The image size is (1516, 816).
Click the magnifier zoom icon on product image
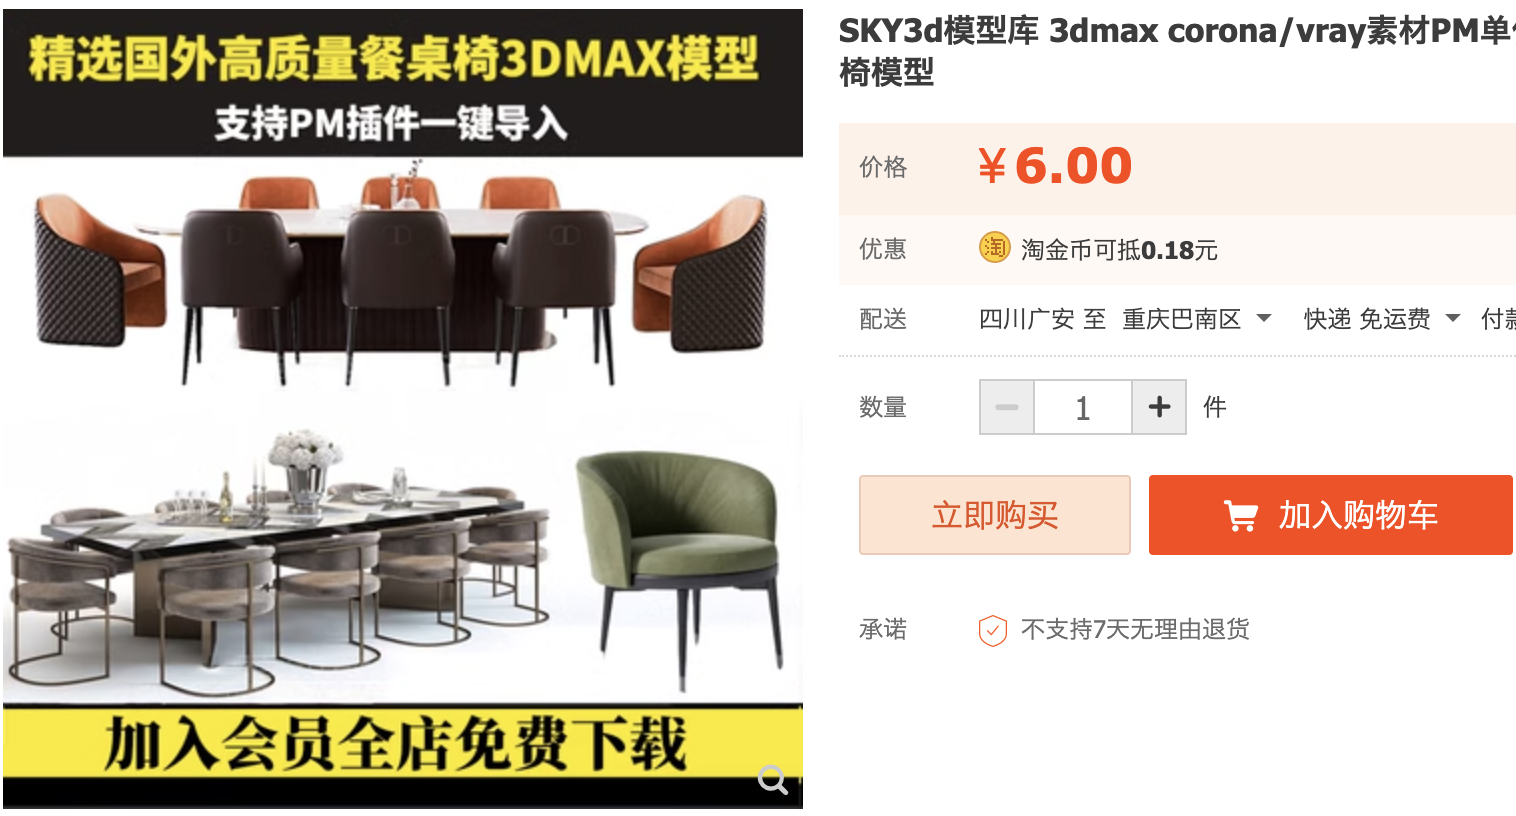(x=772, y=779)
